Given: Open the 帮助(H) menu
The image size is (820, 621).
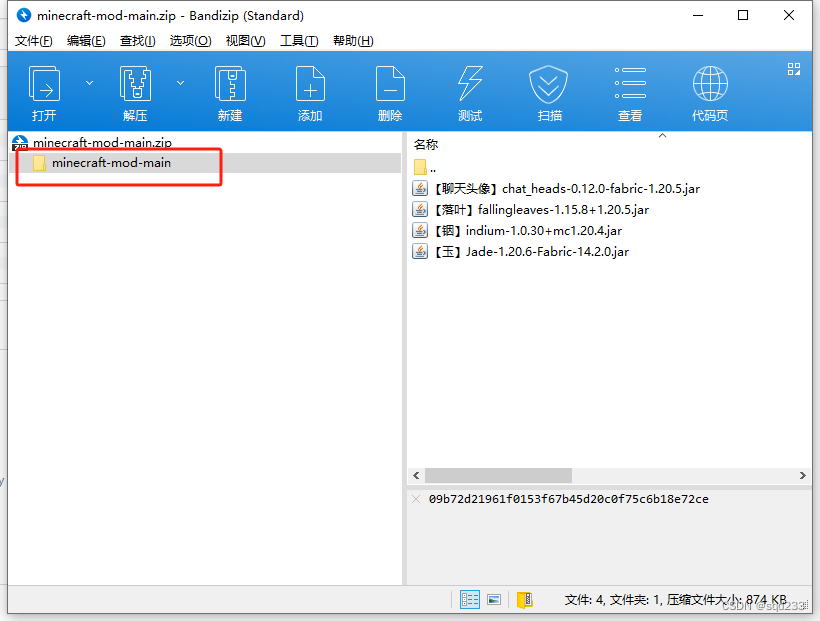Looking at the screenshot, I should coord(354,41).
